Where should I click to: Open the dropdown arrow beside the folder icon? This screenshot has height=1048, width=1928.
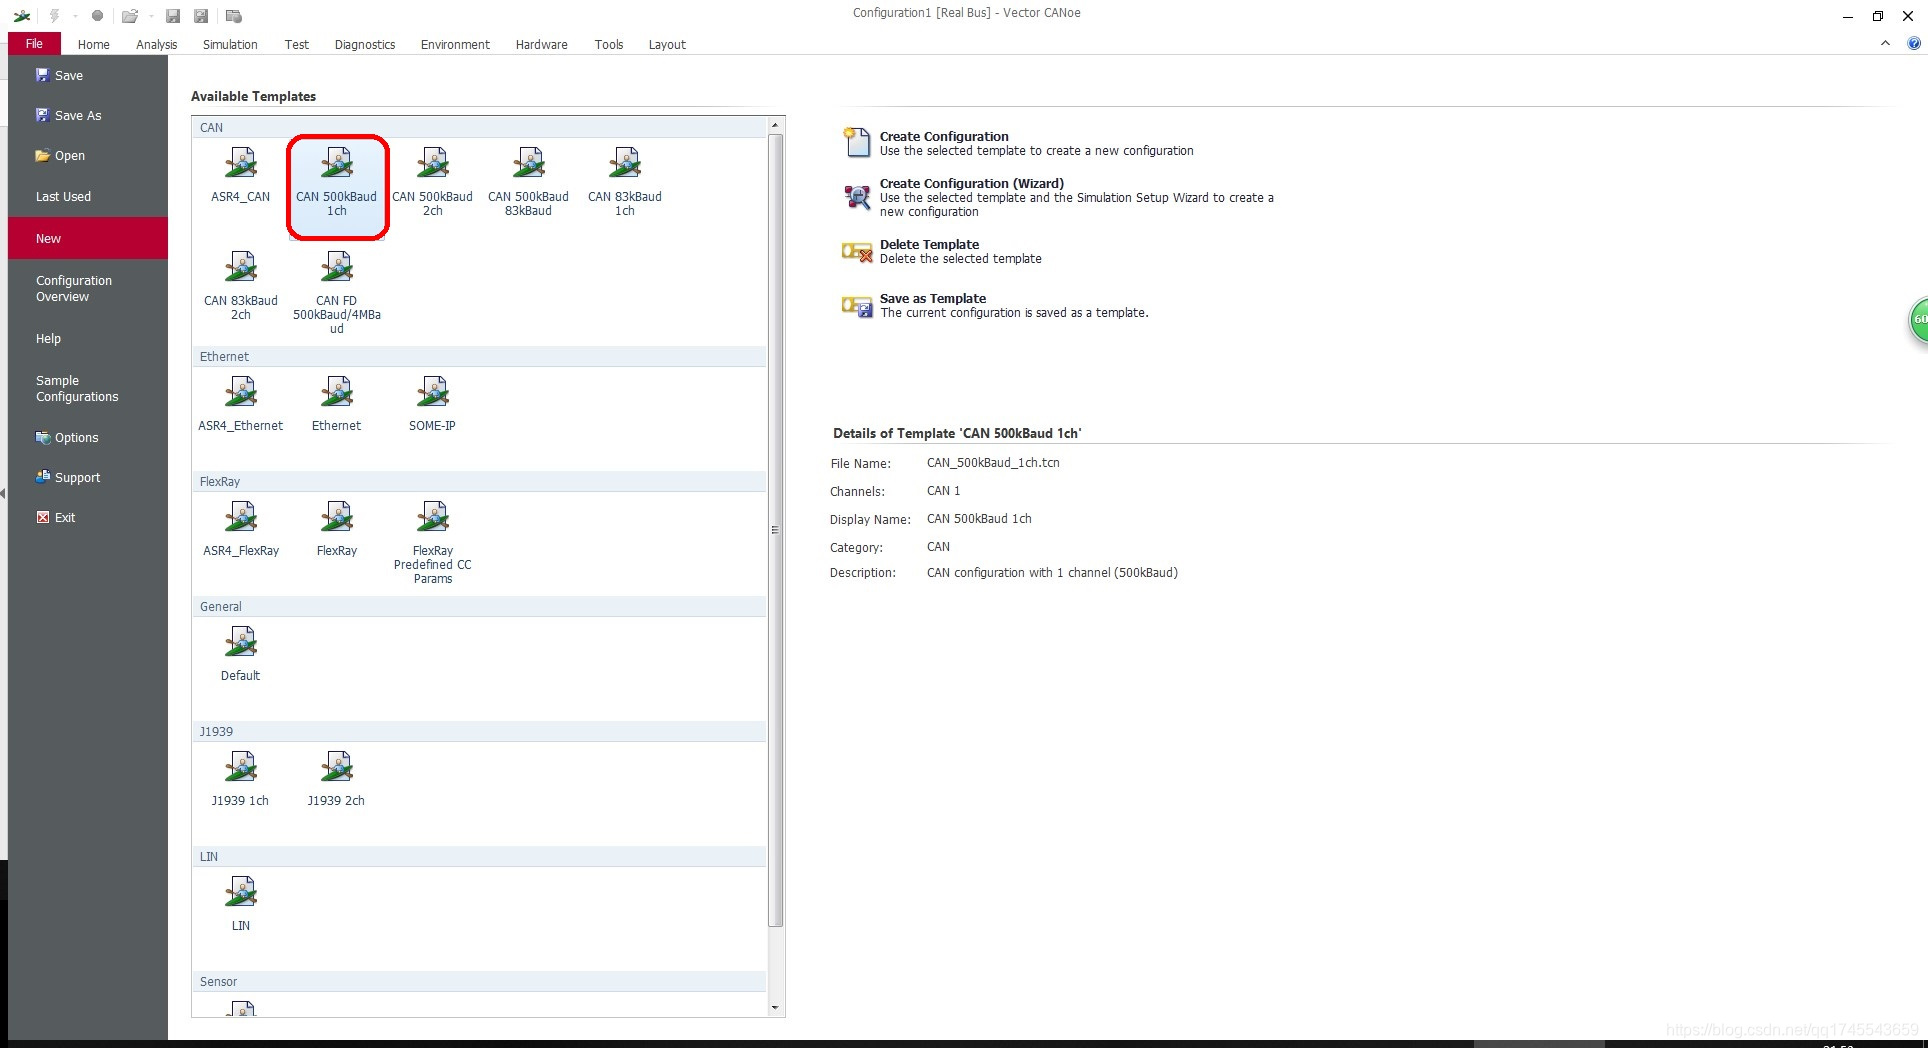point(152,16)
